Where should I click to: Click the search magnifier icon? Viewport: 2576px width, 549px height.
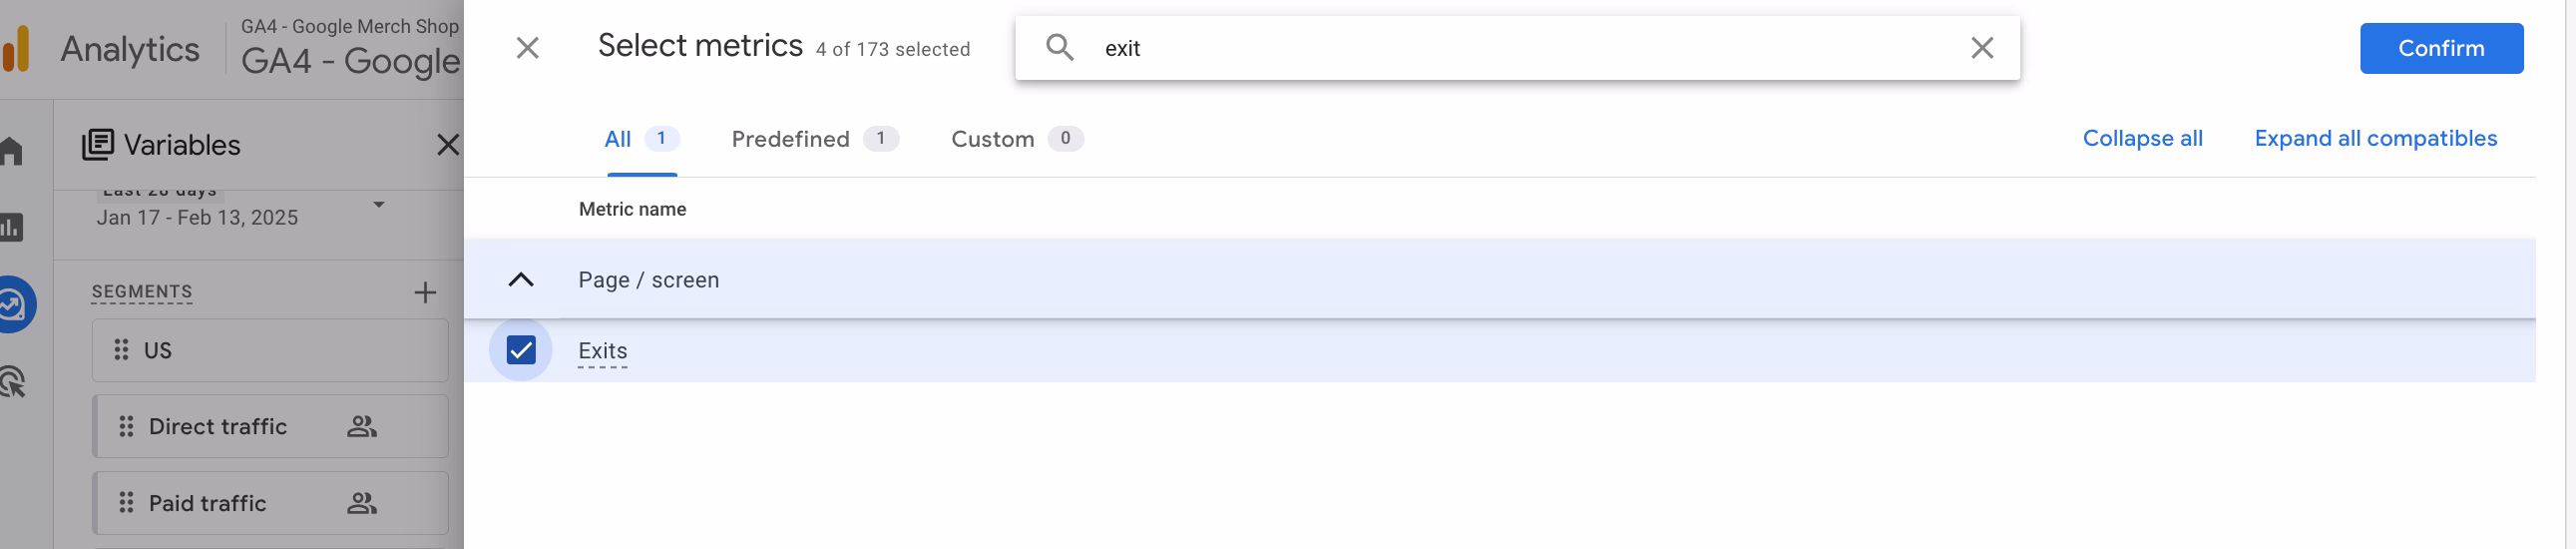point(1059,48)
